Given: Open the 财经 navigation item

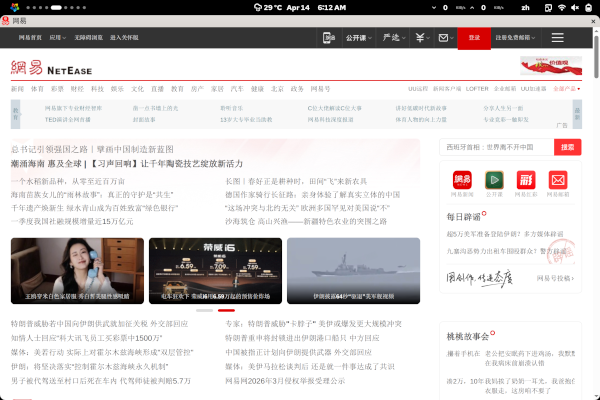Looking at the screenshot, I should [77, 89].
